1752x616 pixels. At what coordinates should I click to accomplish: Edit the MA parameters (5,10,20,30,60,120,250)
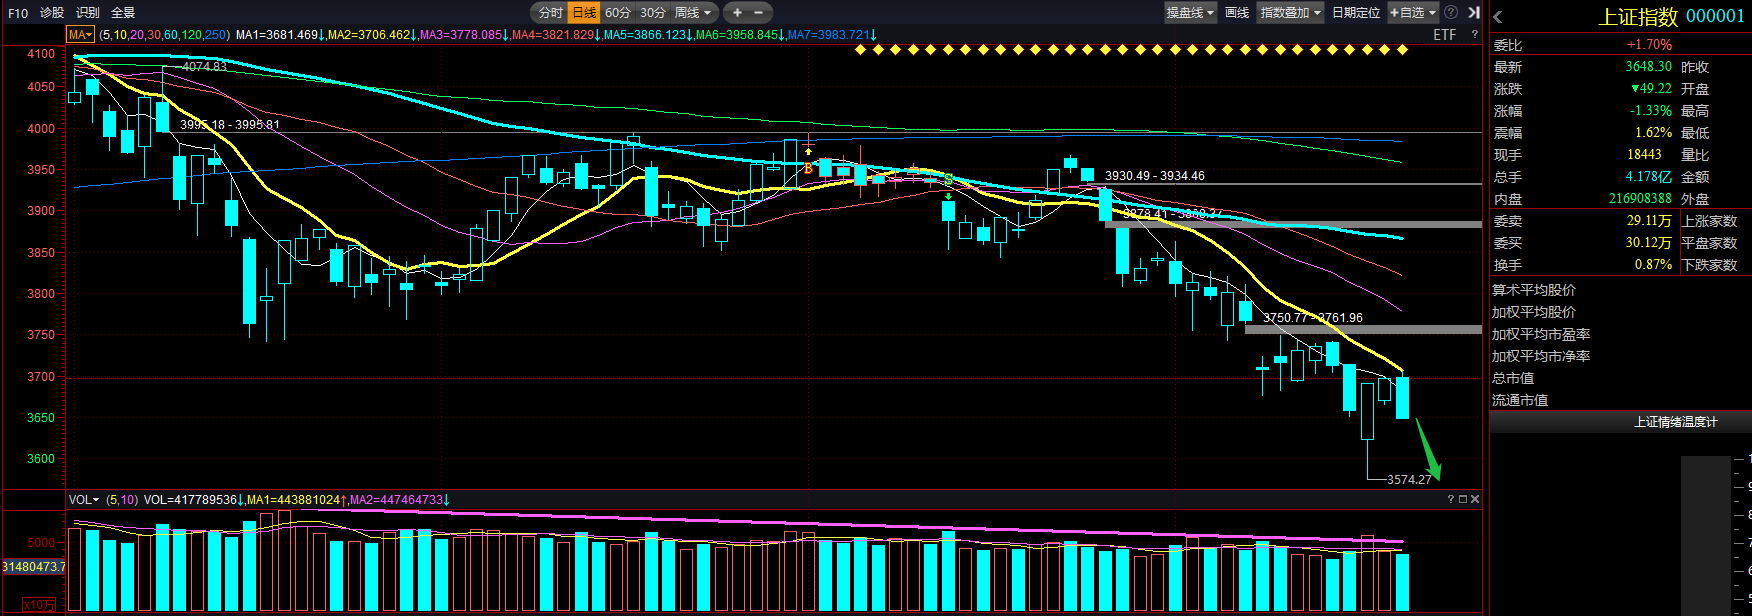tap(165, 35)
